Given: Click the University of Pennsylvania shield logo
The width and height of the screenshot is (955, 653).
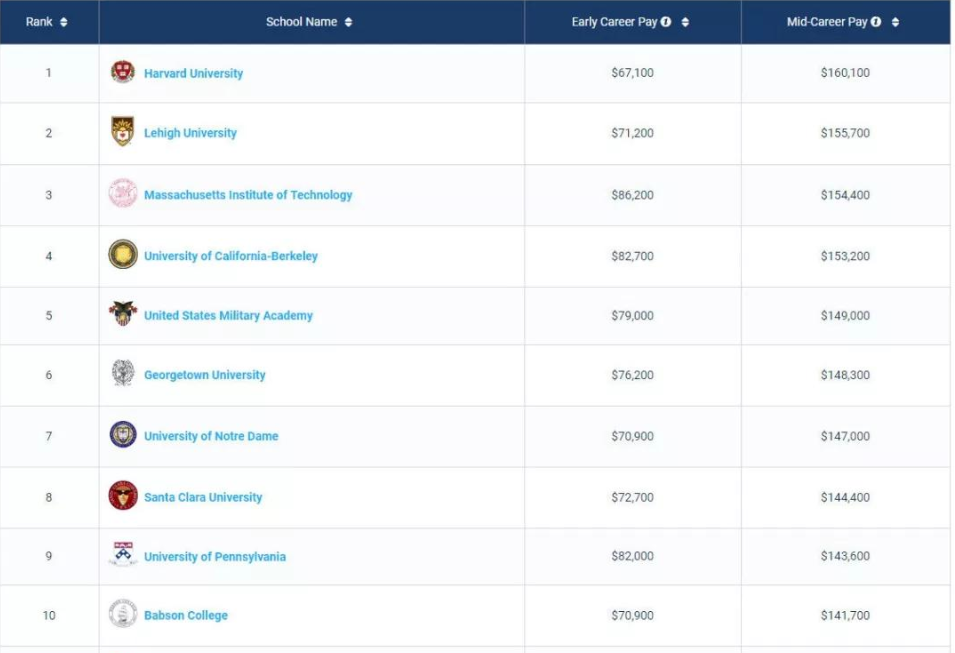Looking at the screenshot, I should tap(122, 554).
